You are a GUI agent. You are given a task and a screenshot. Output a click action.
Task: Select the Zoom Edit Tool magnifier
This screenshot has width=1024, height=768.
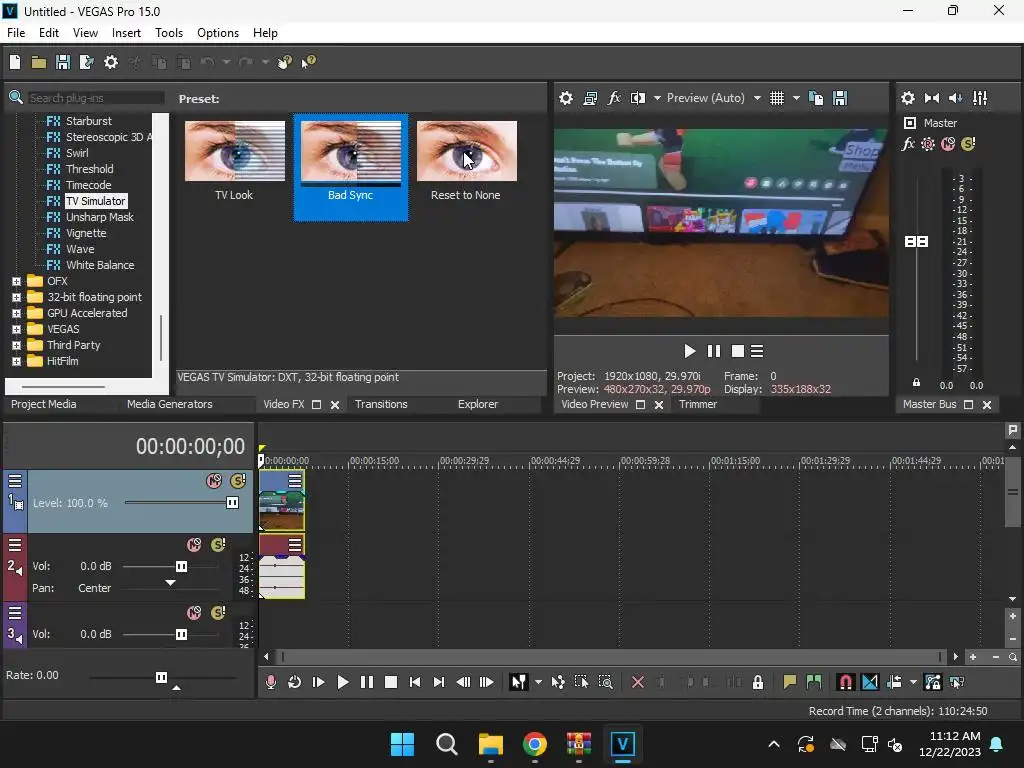605,682
